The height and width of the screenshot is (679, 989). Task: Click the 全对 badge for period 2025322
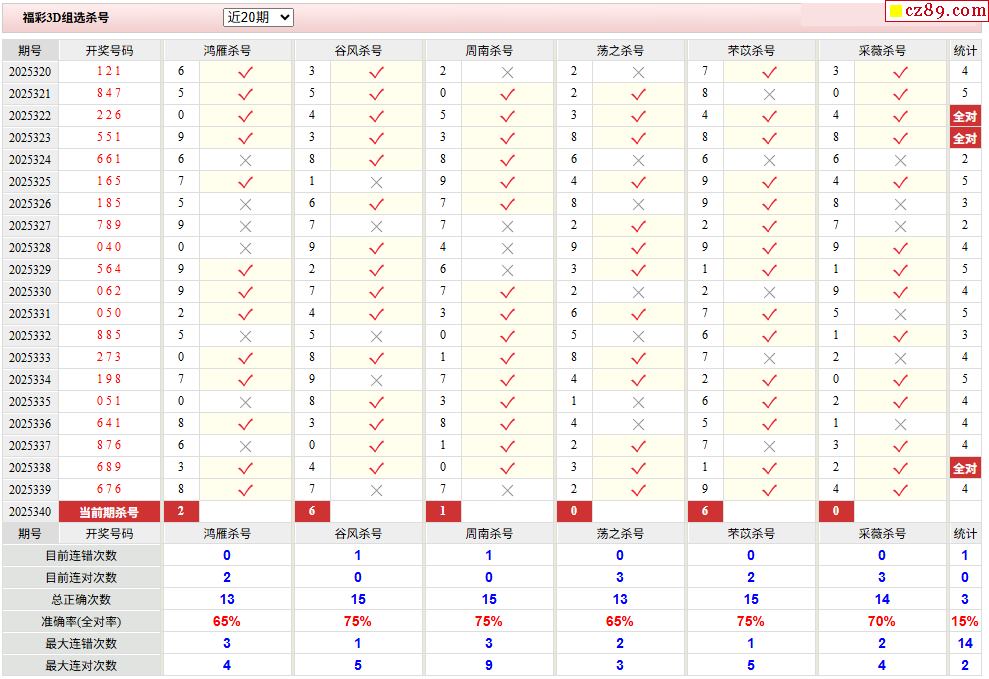tap(964, 116)
